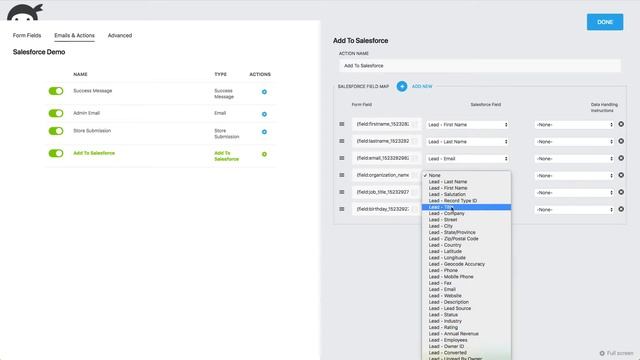Viewport: 640px width, 360px height.
Task: Grab the drag handle of birthday row
Action: coord(342,209)
